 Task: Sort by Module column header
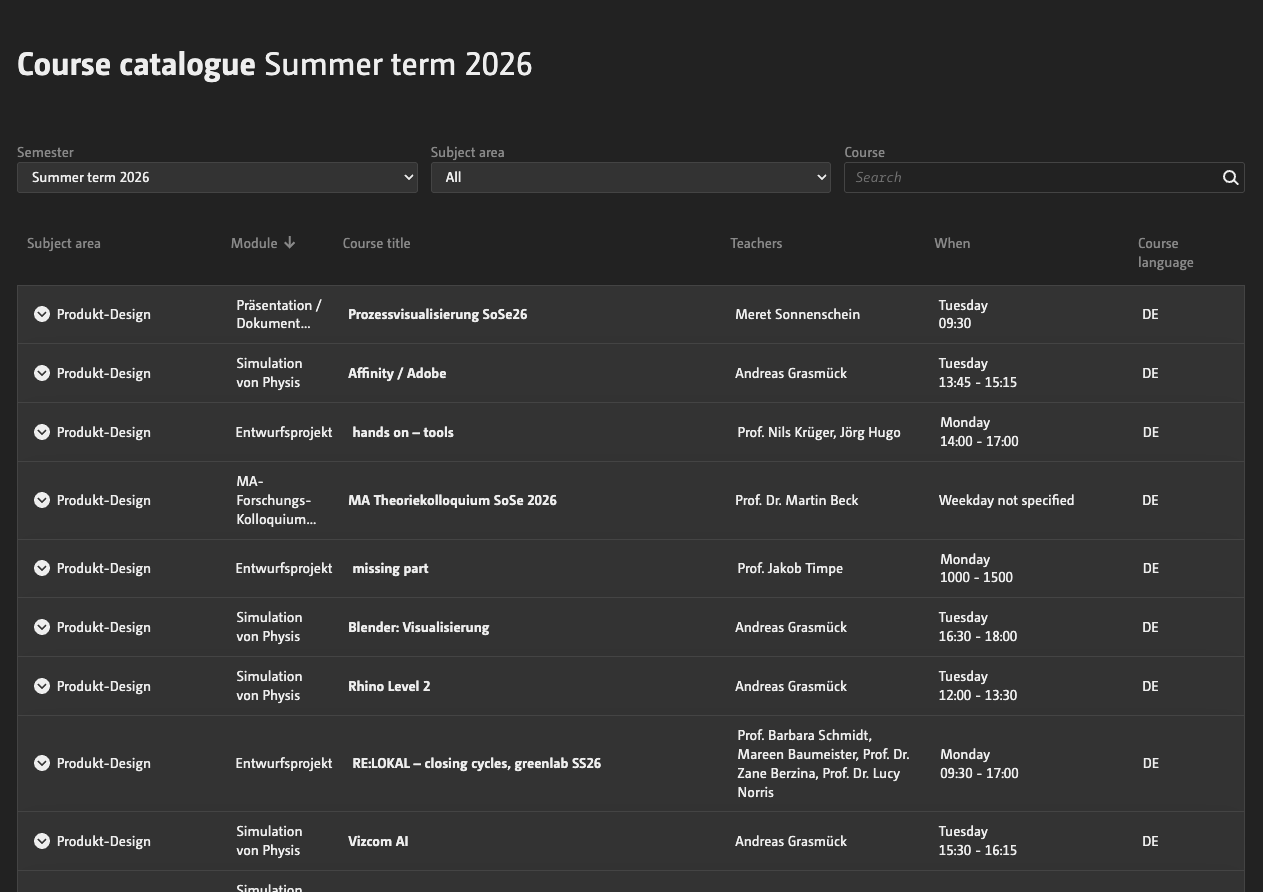point(254,243)
